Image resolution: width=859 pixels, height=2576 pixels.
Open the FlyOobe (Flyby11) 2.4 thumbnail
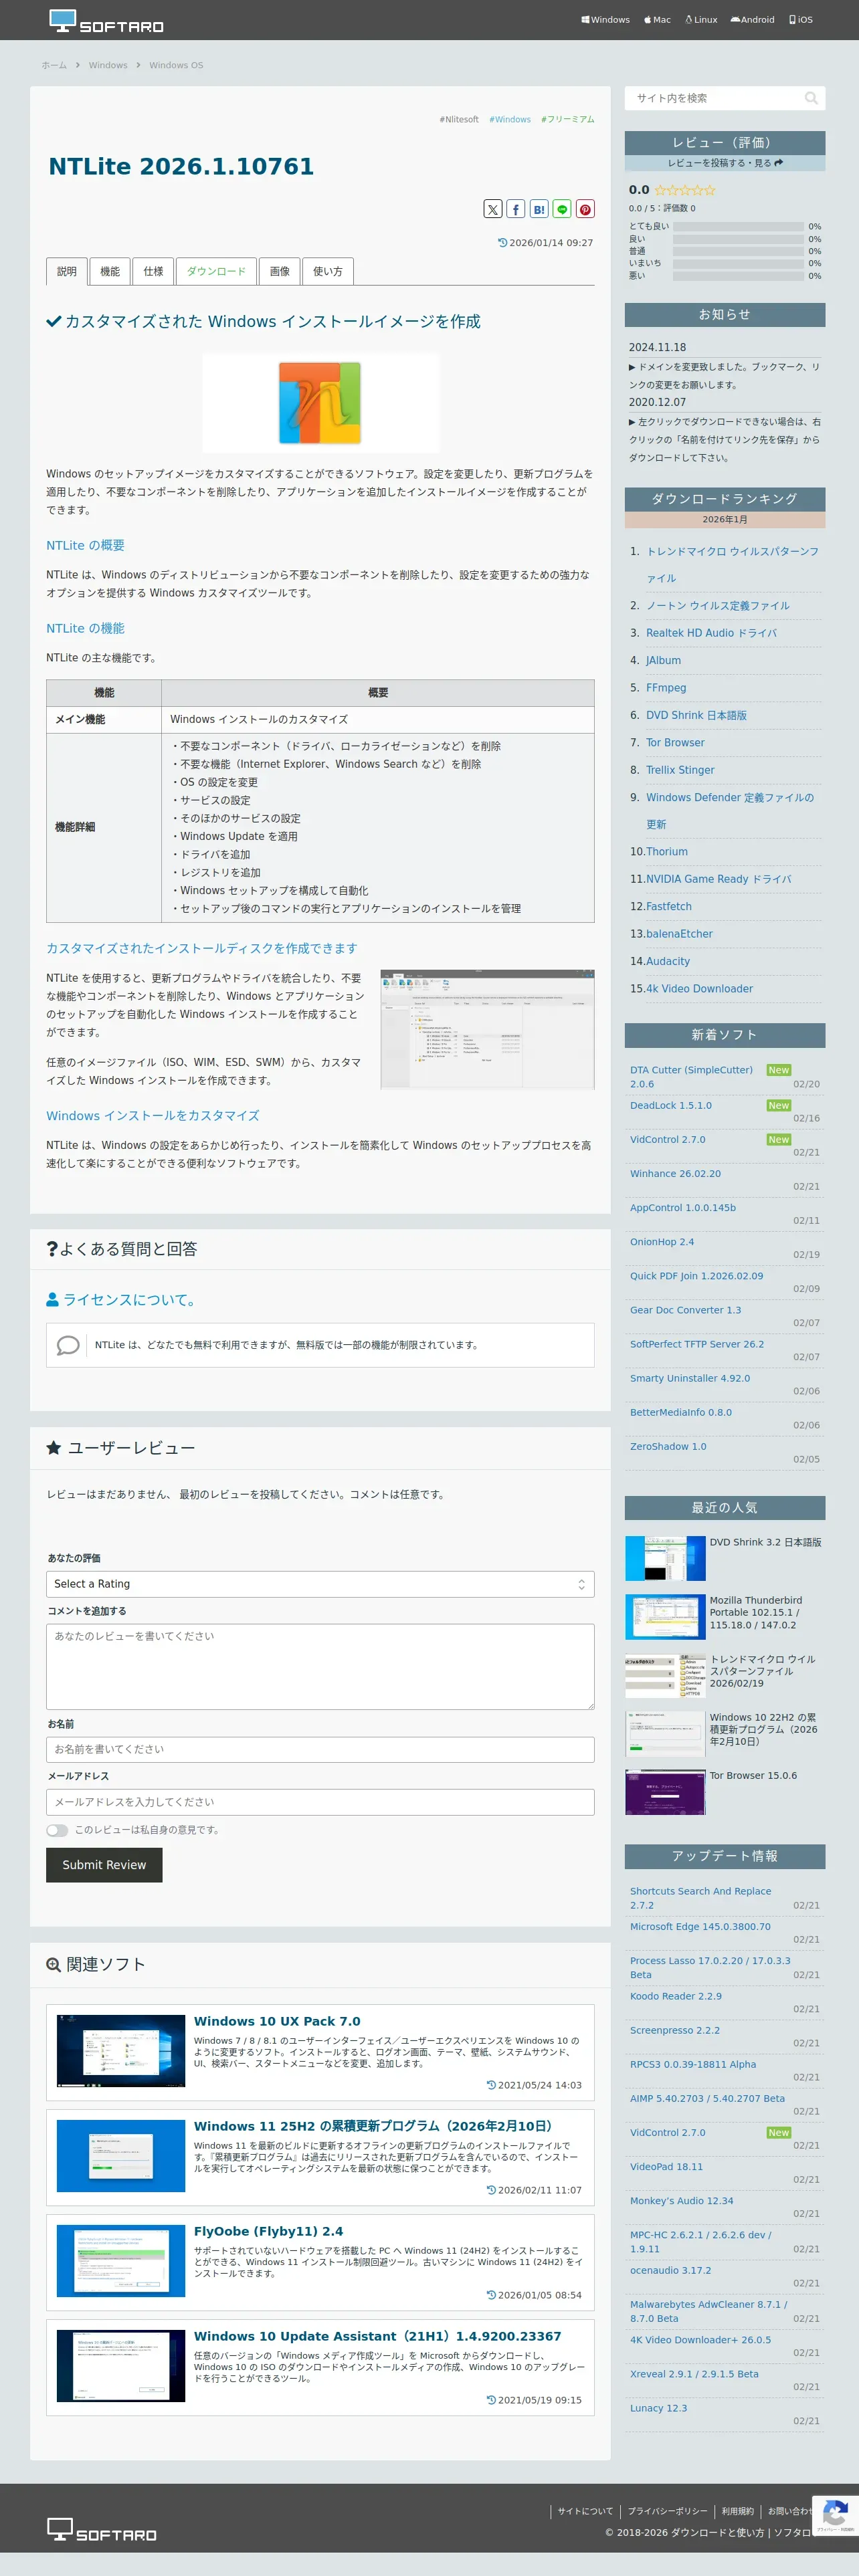click(x=121, y=2261)
